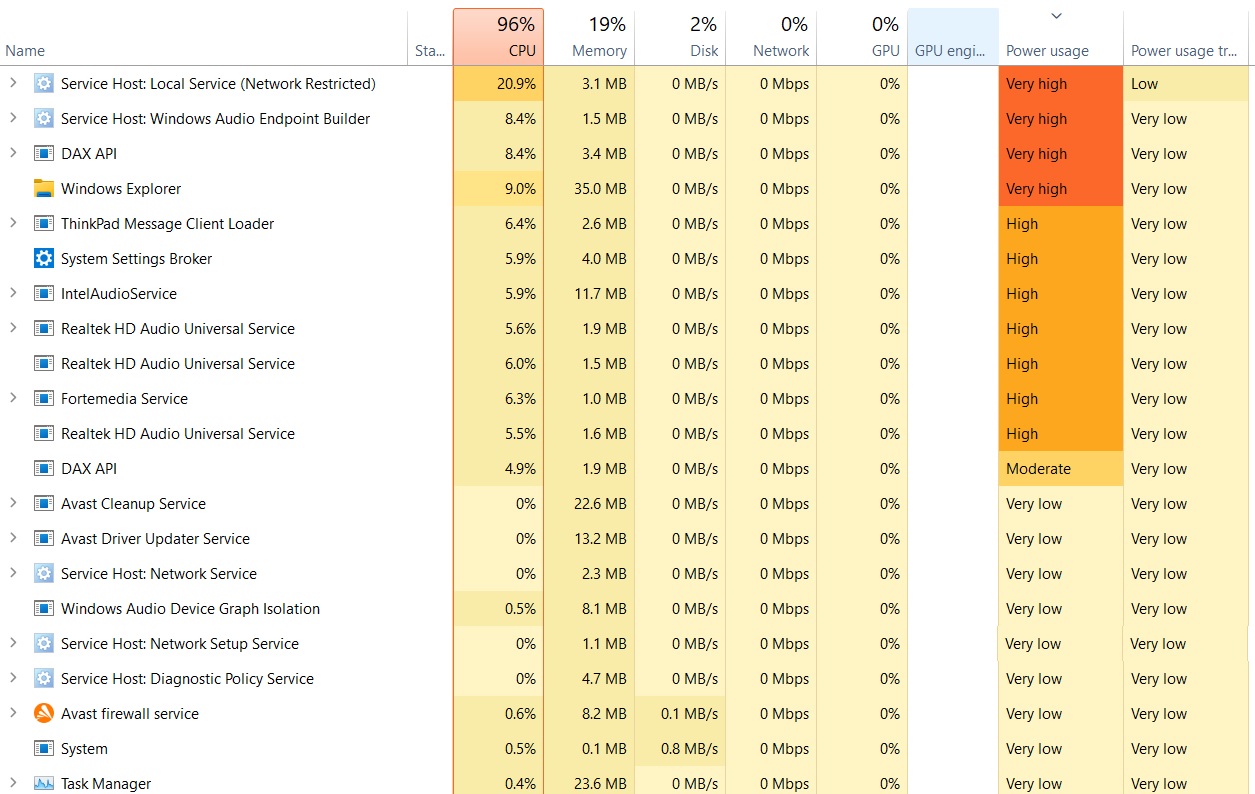1255x794 pixels.
Task: Click the Avast Driver Updater Service icon
Action: 43,539
